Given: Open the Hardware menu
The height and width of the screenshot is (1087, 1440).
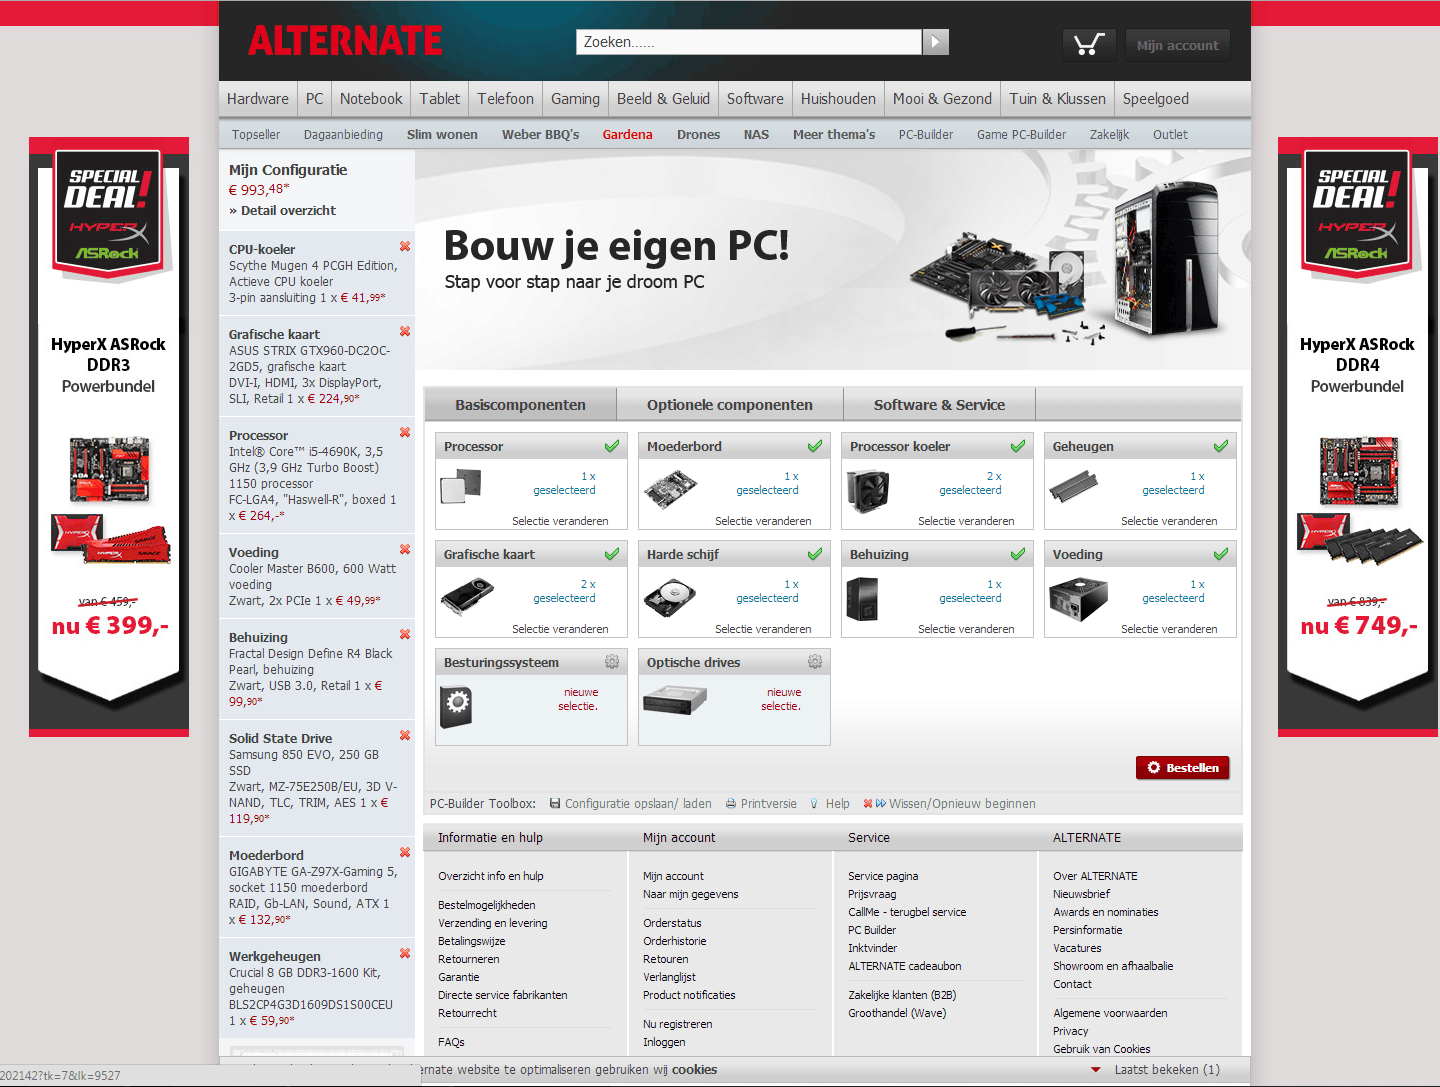Looking at the screenshot, I should click(x=258, y=99).
